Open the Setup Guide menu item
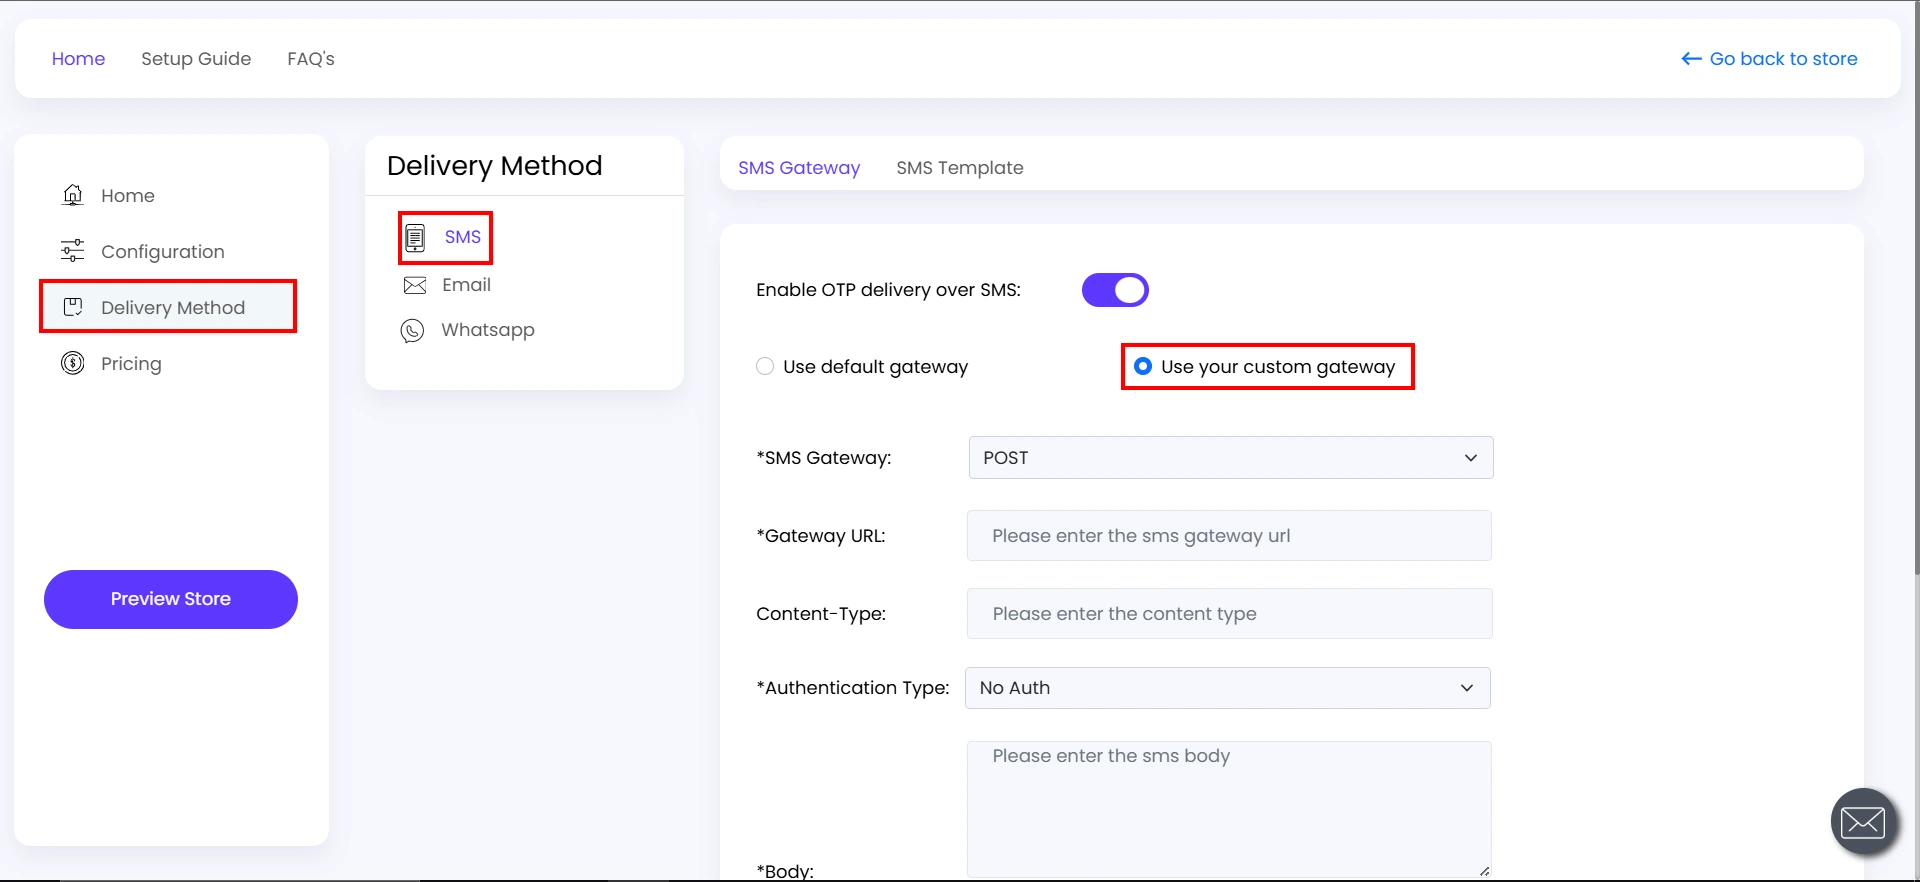This screenshot has width=1920, height=882. (196, 59)
